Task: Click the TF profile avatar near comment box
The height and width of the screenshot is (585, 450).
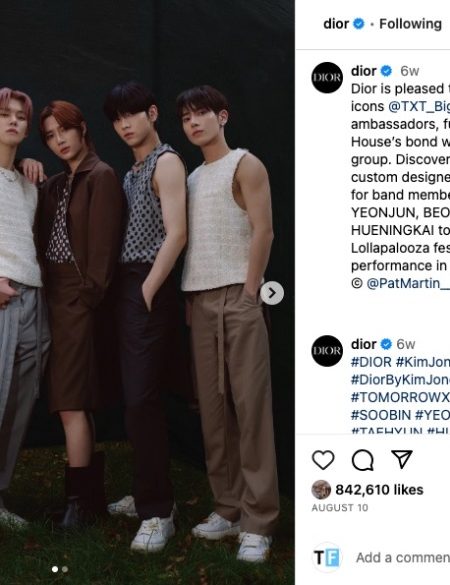Action: pos(327,558)
